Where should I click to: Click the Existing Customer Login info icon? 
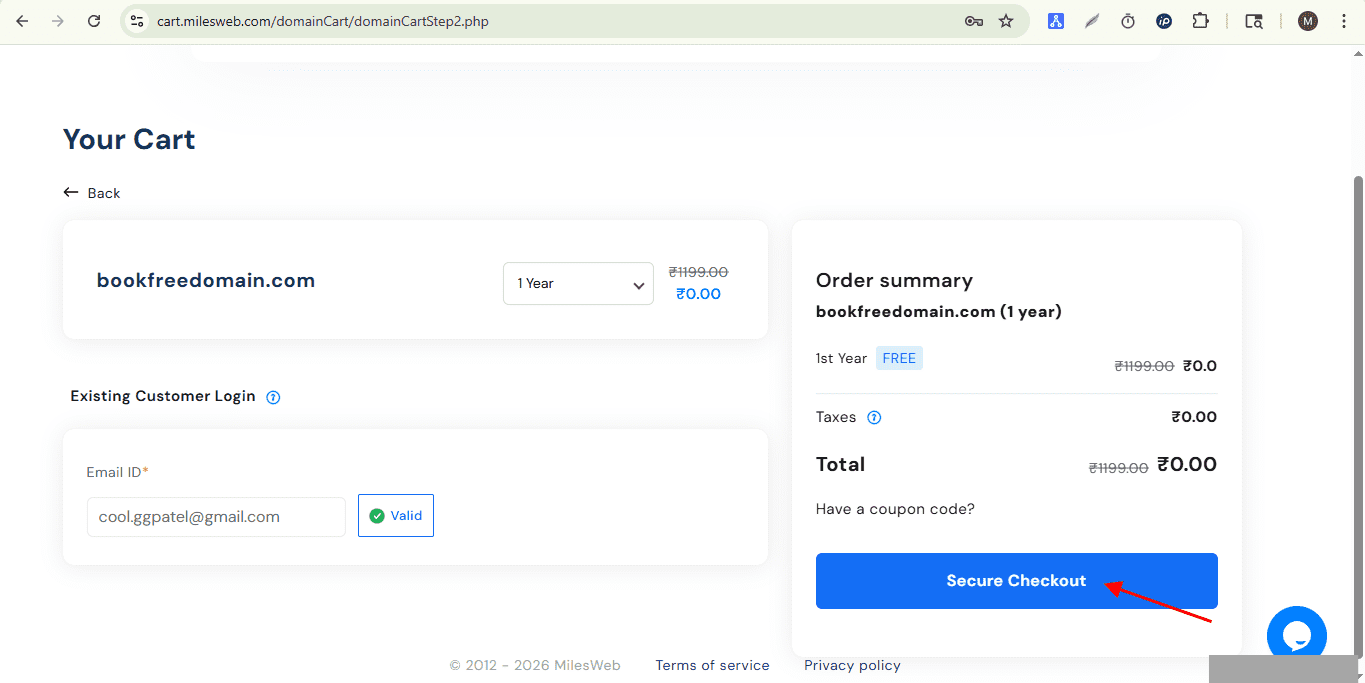tap(273, 397)
